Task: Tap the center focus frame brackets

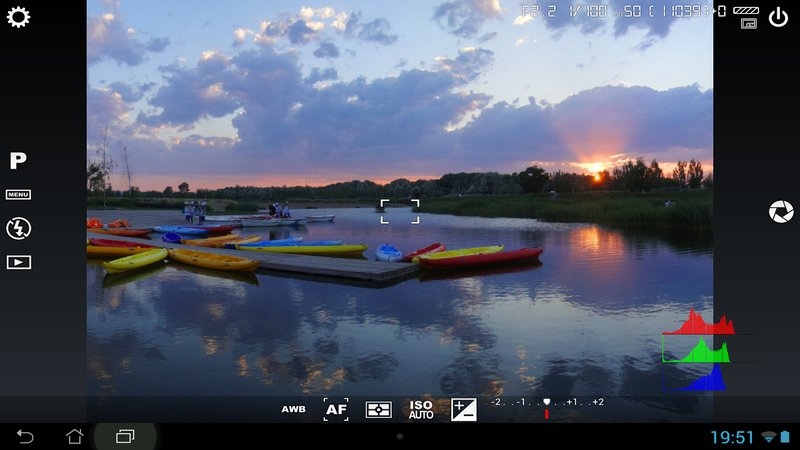Action: (400, 211)
